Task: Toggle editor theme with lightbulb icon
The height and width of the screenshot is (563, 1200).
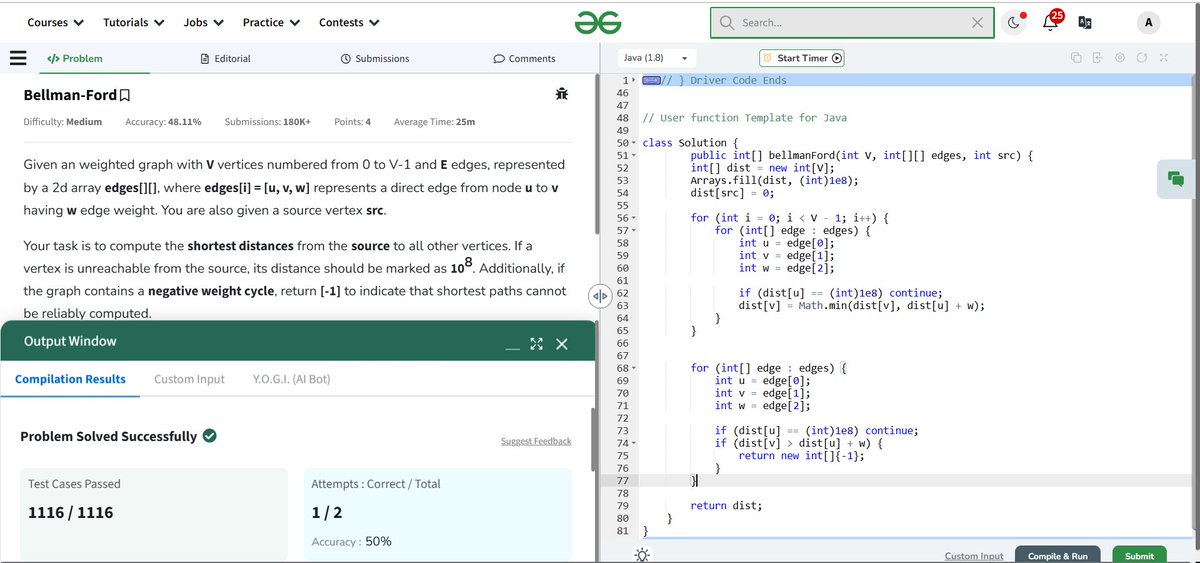Action: 642,555
